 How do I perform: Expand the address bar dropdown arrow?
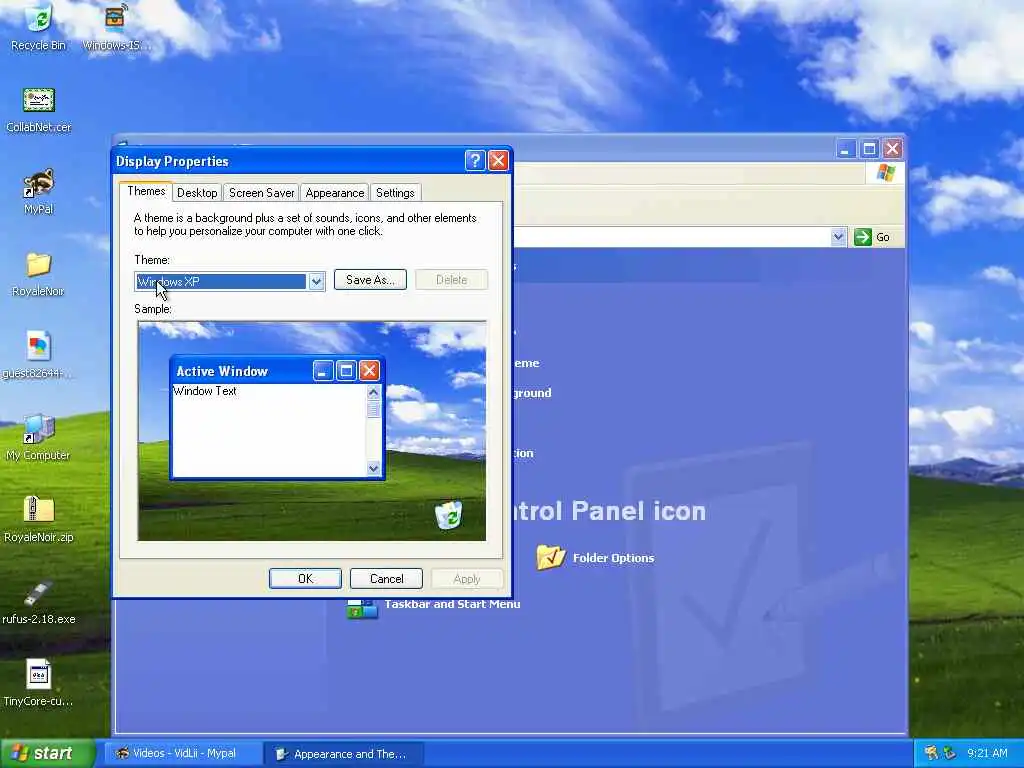pyautogui.click(x=839, y=237)
